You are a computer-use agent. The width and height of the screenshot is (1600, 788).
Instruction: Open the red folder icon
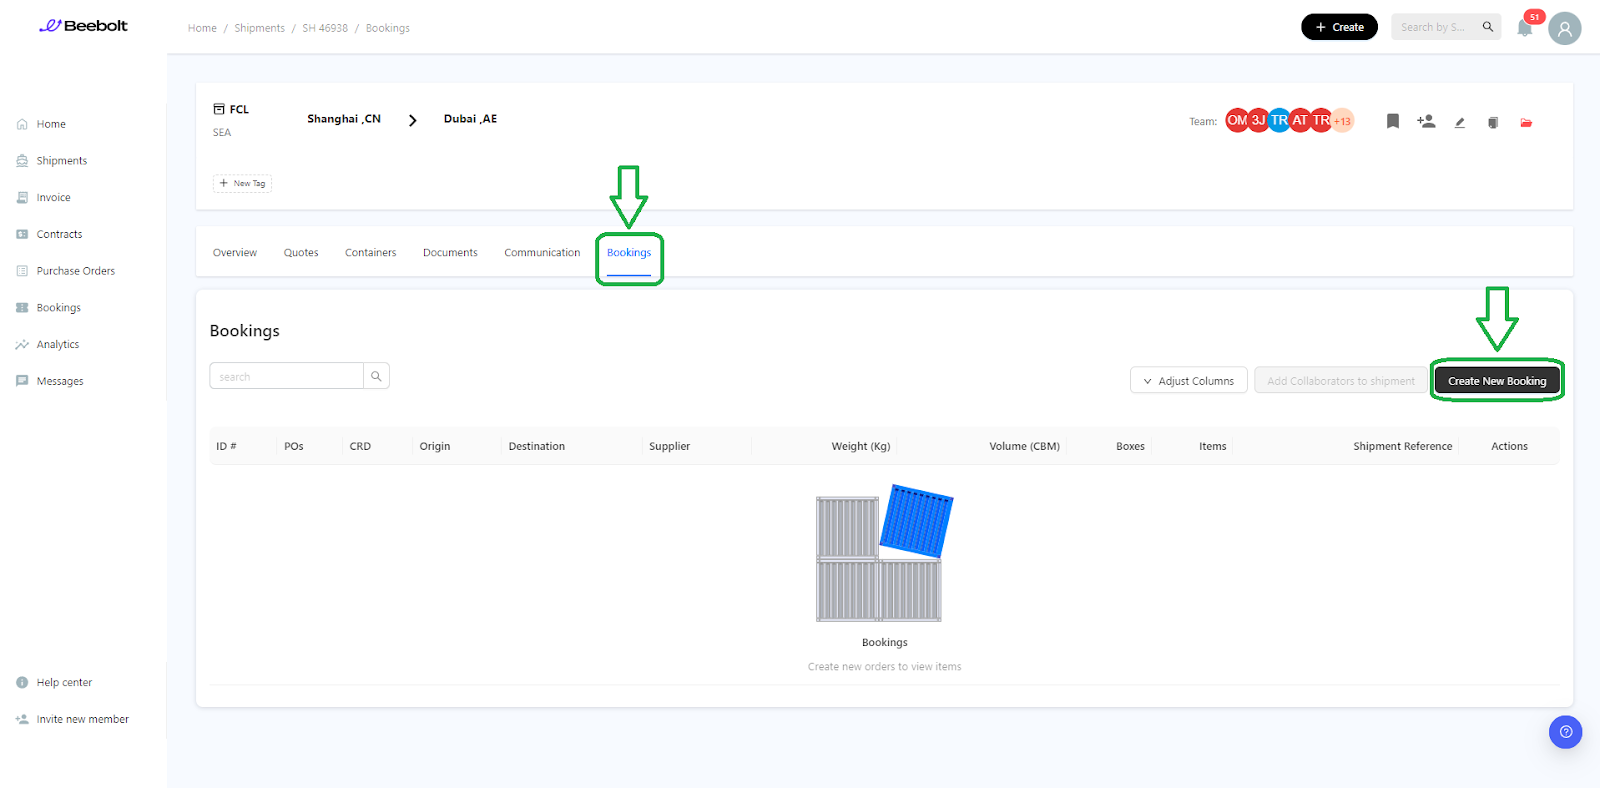point(1526,122)
